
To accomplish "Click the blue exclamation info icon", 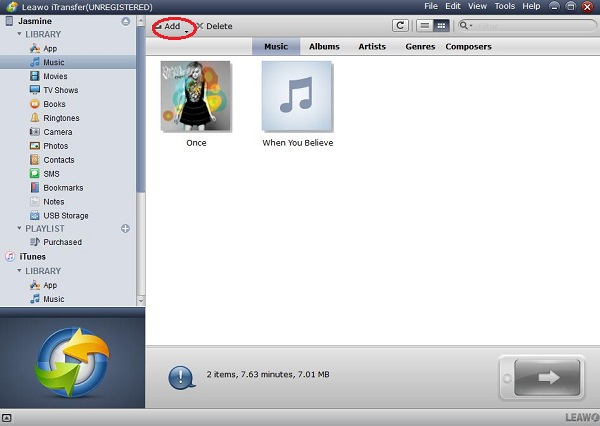I will tap(181, 377).
